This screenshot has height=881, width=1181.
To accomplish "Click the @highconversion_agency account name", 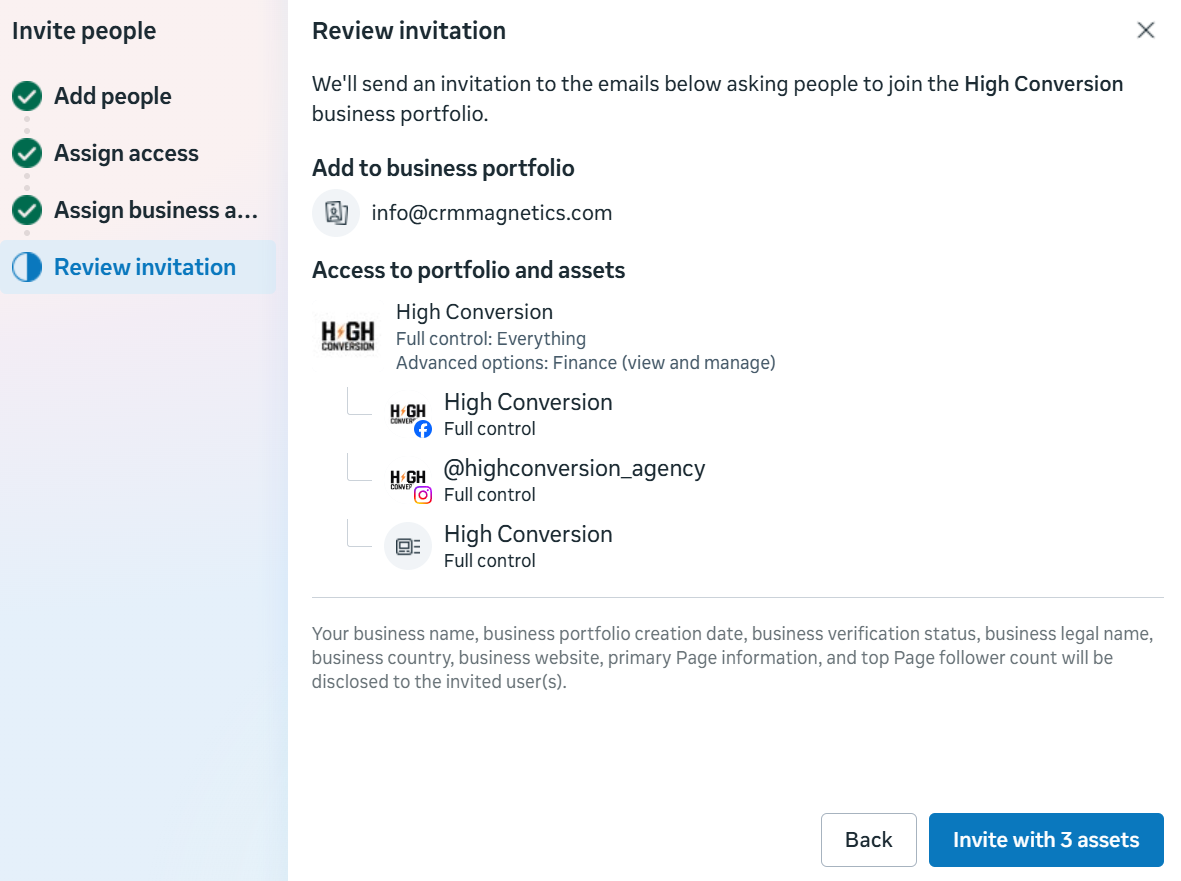I will (x=575, y=468).
